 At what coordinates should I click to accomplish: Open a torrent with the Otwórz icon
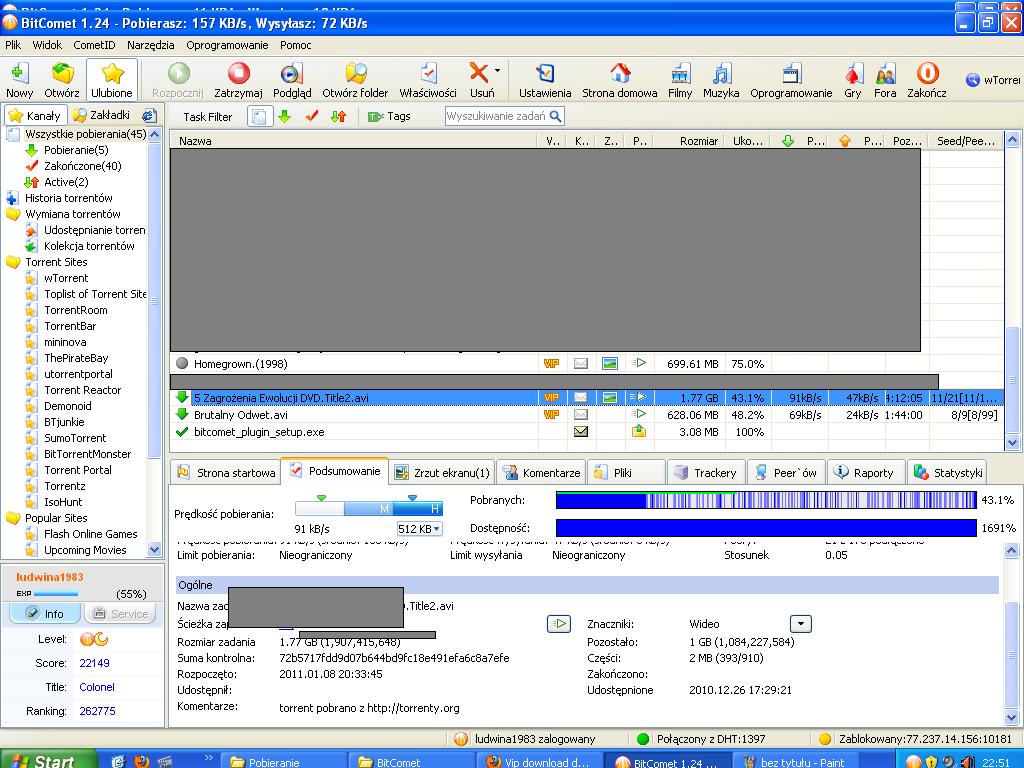(62, 80)
